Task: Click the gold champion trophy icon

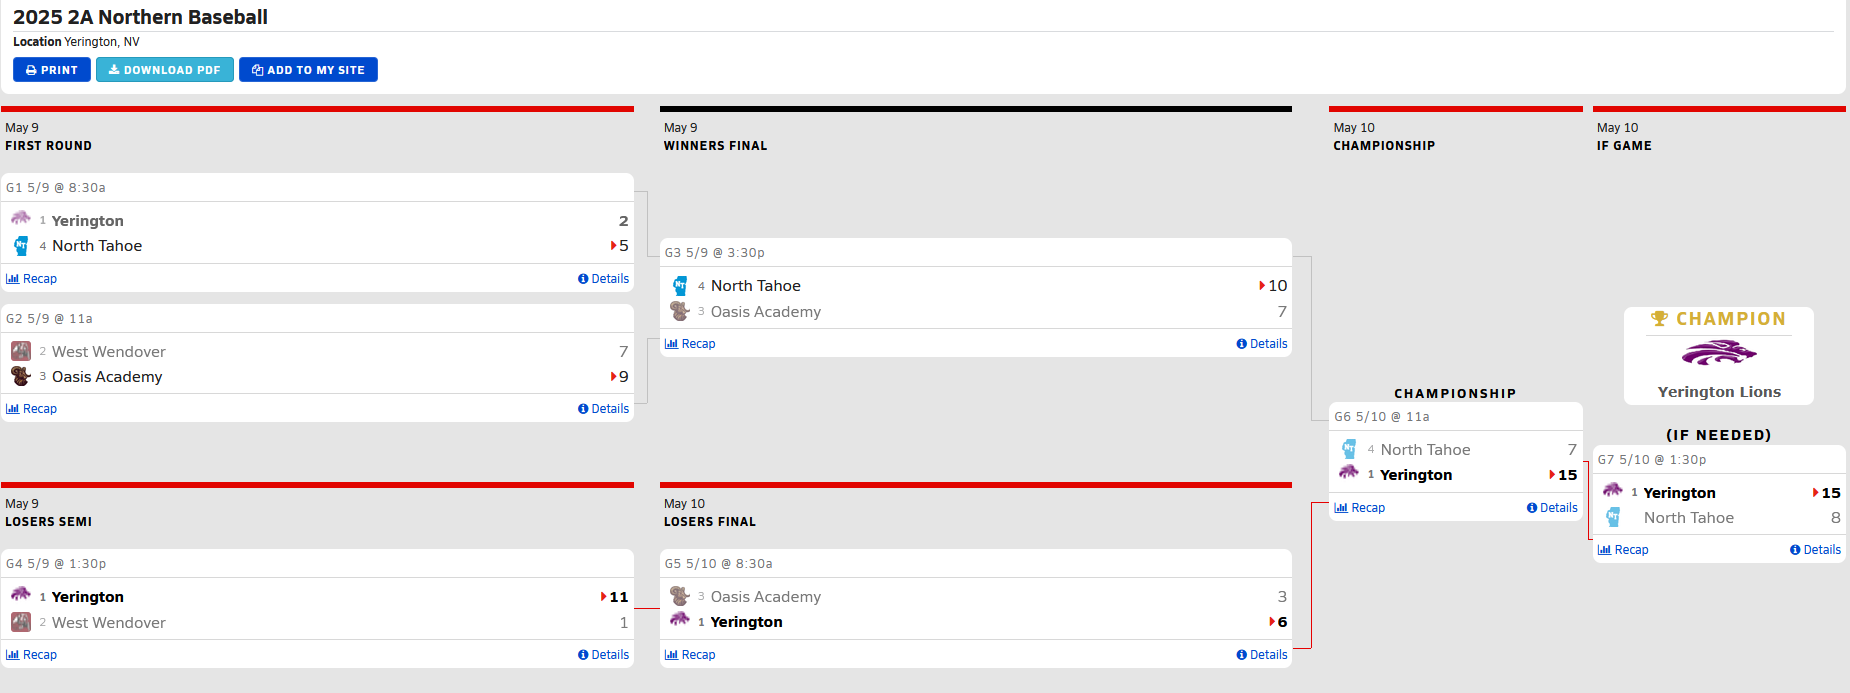Action: (x=1660, y=319)
